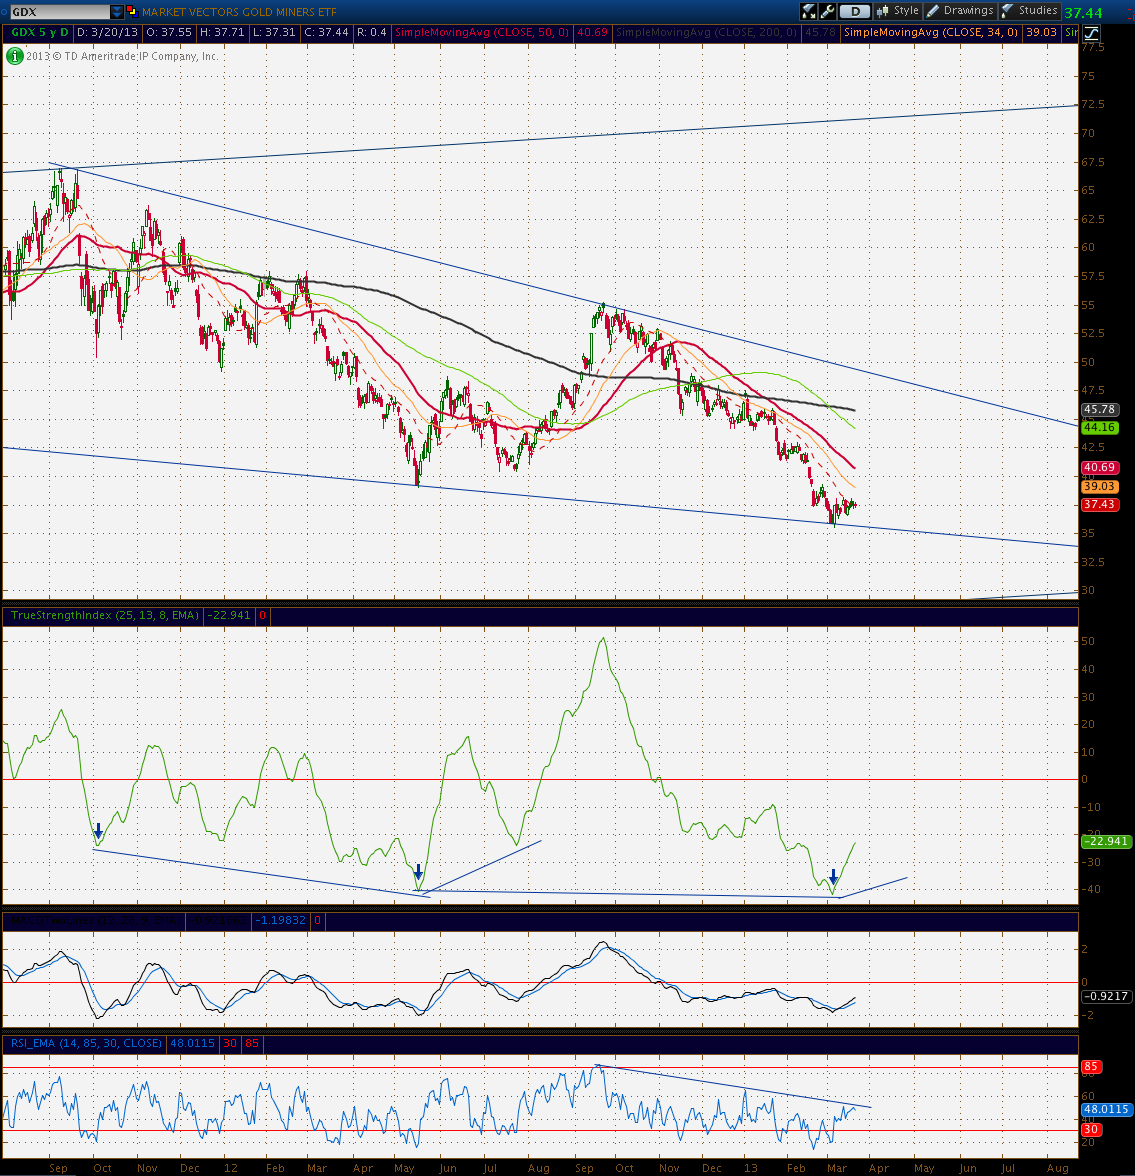Click the -1.19832 MACD header value
The image size is (1135, 1176).
tap(281, 920)
